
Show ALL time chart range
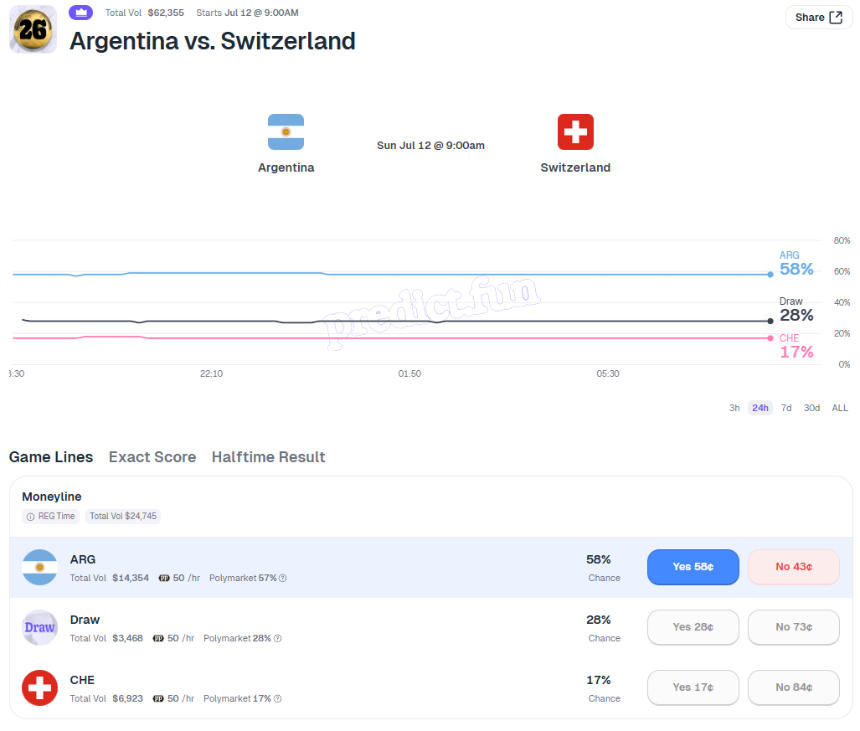[840, 407]
